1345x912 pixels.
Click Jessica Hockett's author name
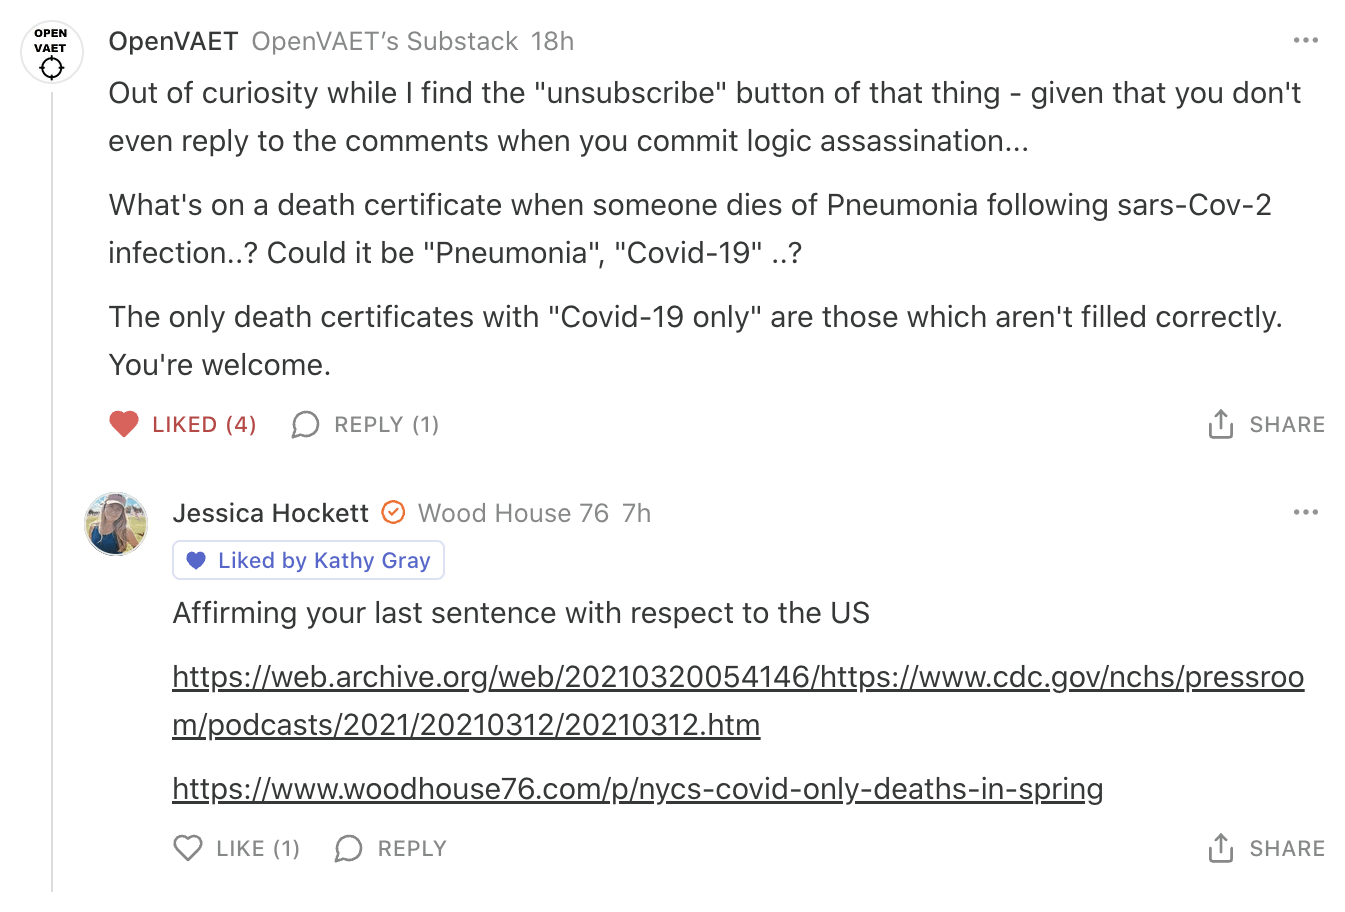click(270, 513)
